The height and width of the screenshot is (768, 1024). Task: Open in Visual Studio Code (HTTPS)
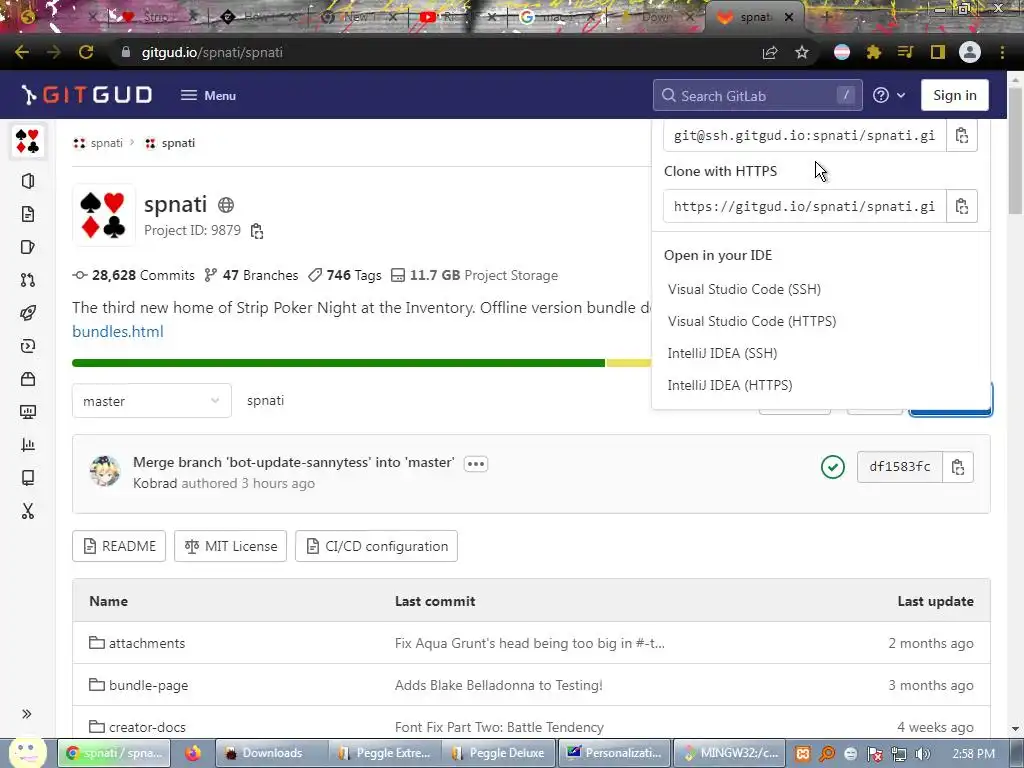click(x=752, y=321)
